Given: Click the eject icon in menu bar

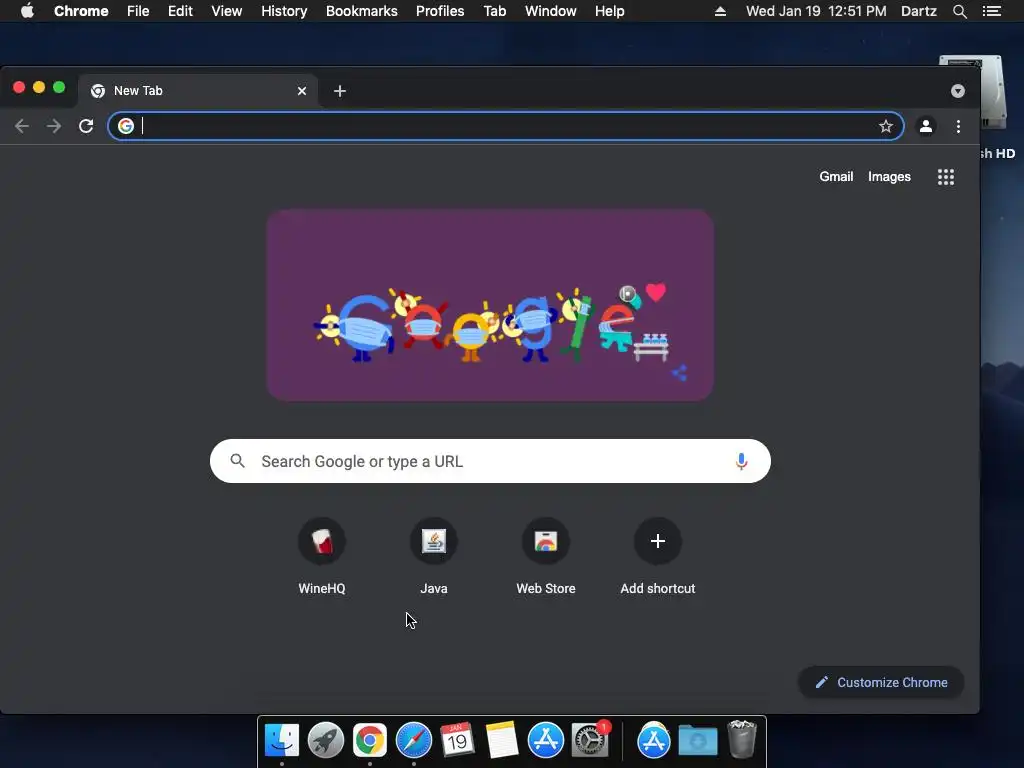Looking at the screenshot, I should pos(720,11).
